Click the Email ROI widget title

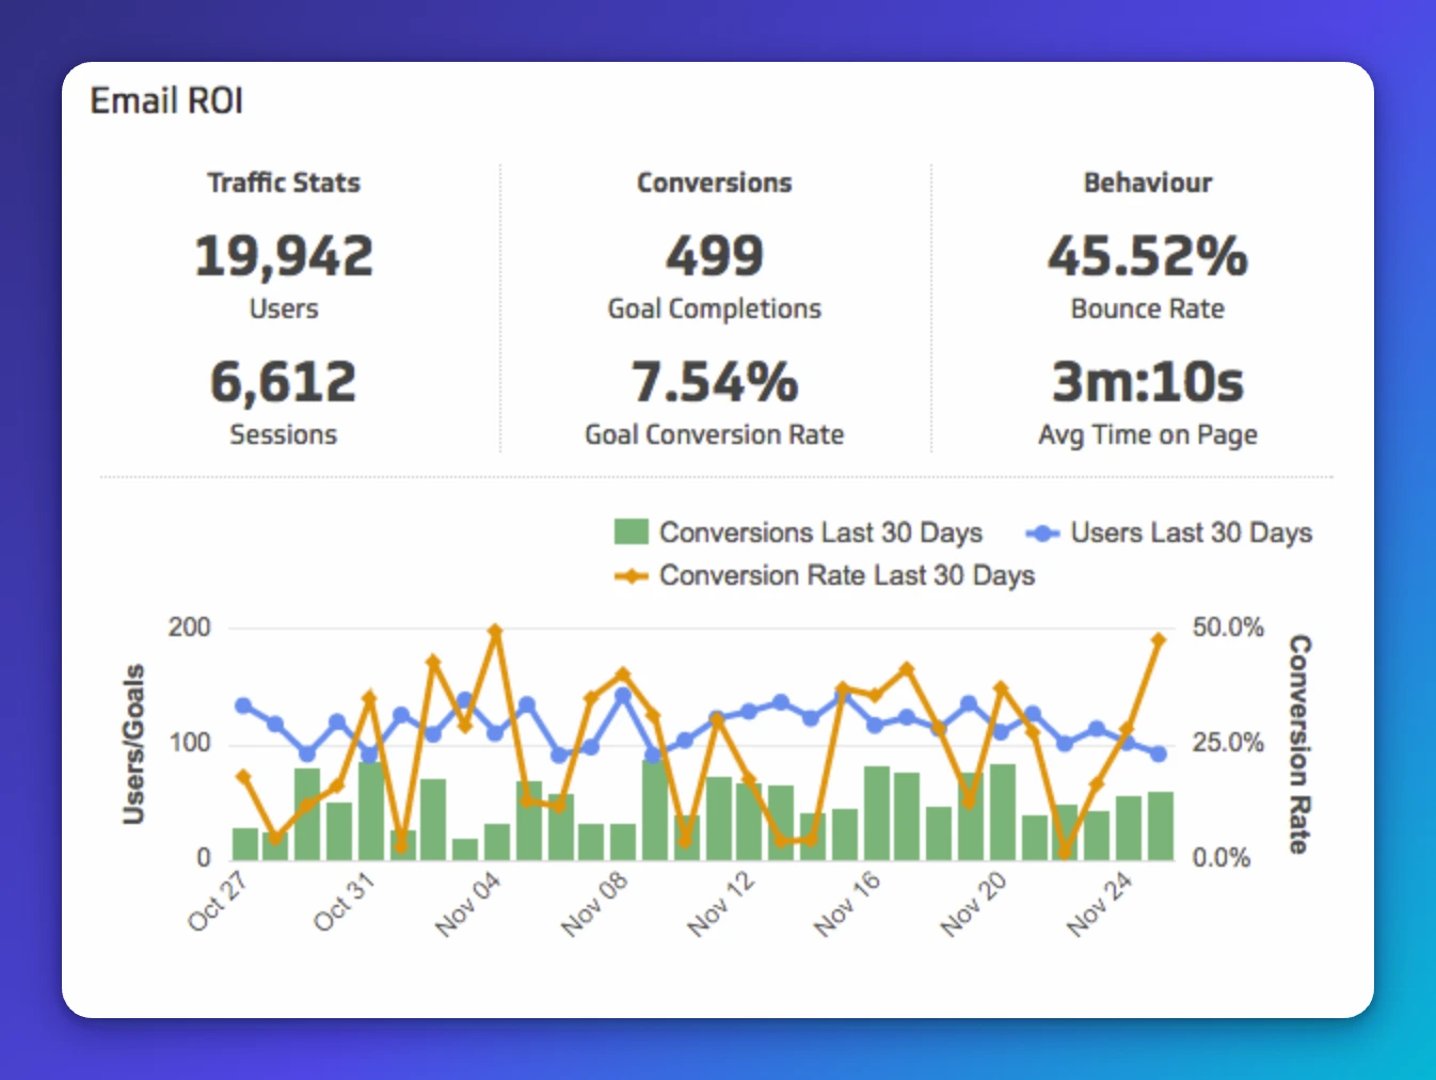[166, 101]
